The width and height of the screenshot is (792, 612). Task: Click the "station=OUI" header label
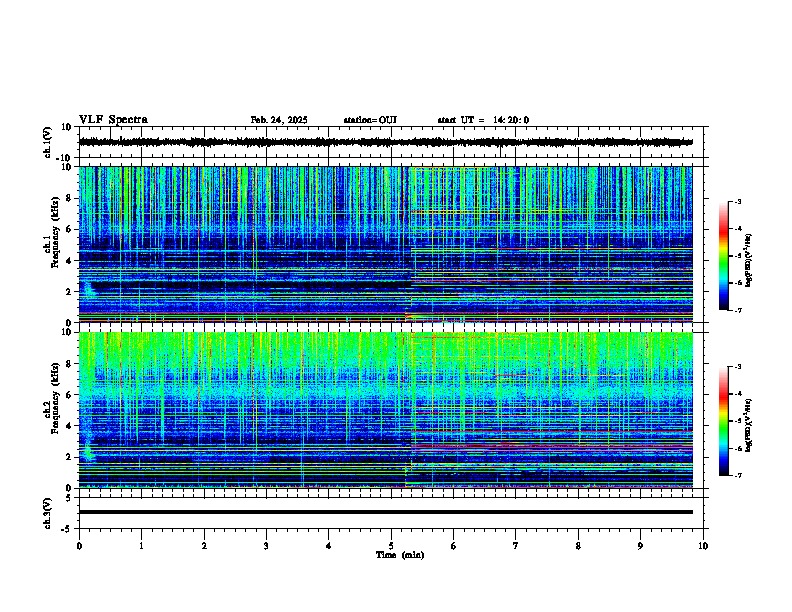(370, 120)
